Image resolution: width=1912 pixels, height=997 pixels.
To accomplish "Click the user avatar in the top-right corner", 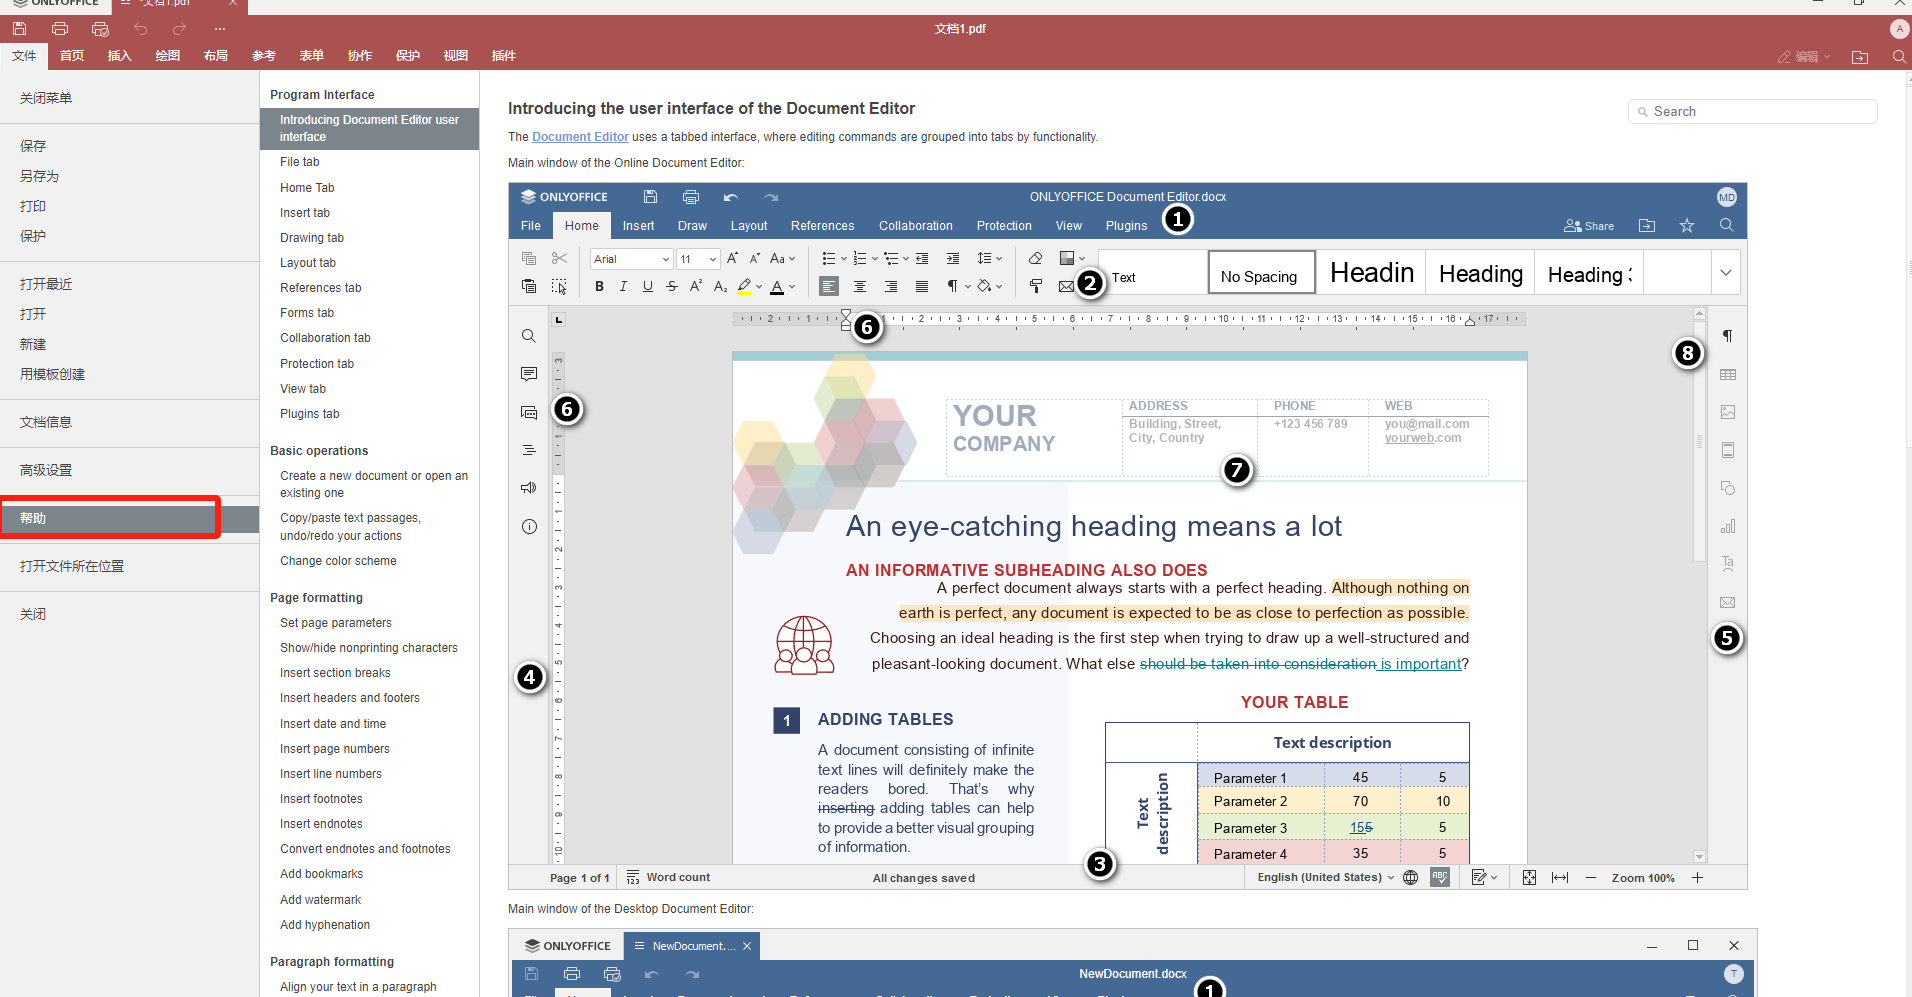I will [x=1898, y=29].
